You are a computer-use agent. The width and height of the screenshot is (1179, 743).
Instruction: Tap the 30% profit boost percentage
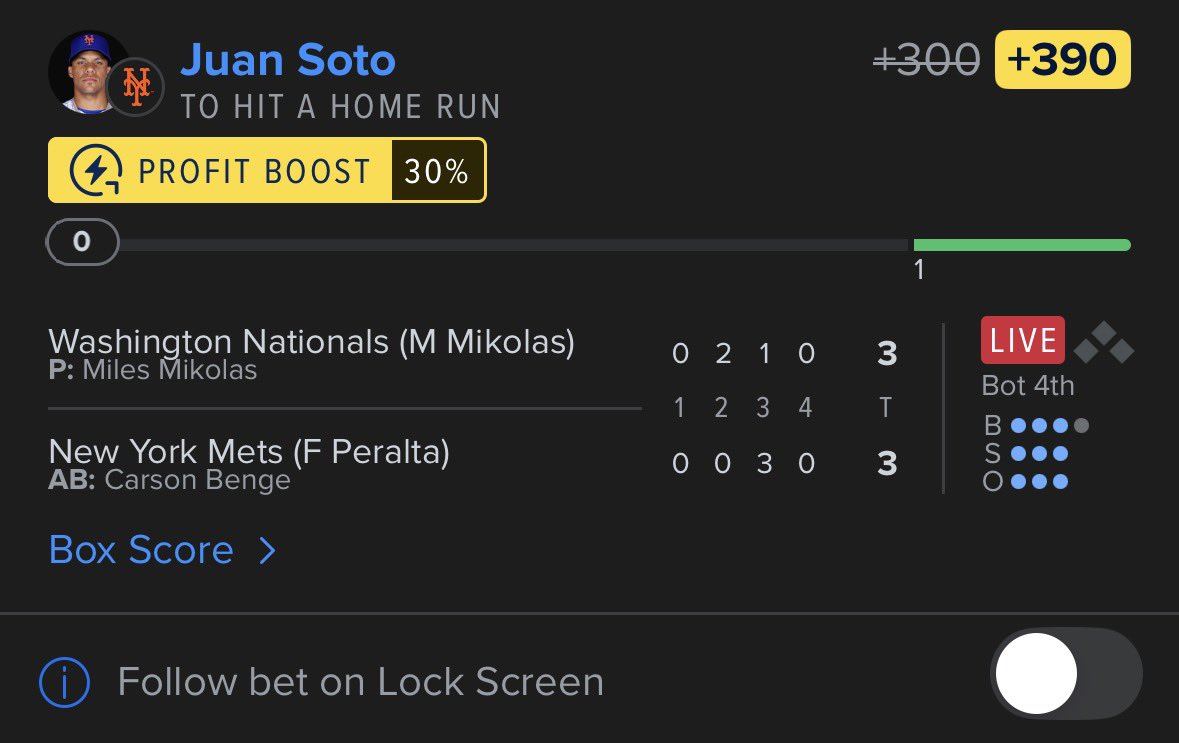click(437, 171)
